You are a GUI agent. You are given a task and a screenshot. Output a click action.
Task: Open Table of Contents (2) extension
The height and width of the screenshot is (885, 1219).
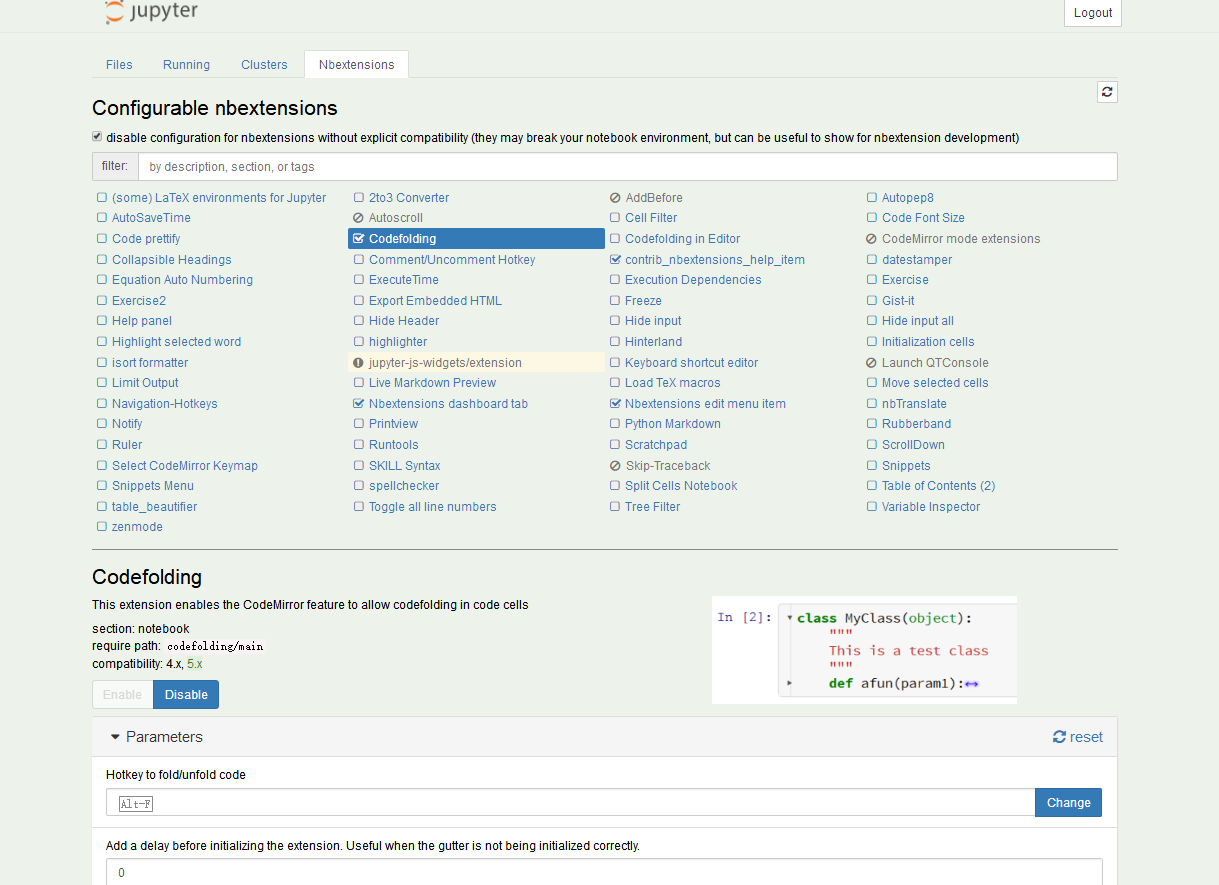click(x=939, y=486)
